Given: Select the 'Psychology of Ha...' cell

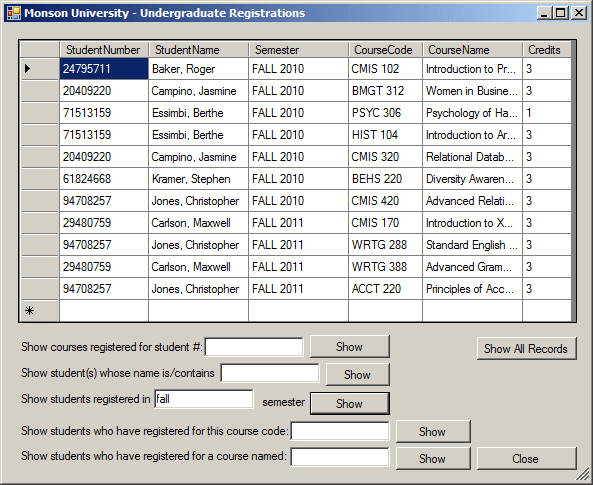Looking at the screenshot, I should (x=472, y=113).
